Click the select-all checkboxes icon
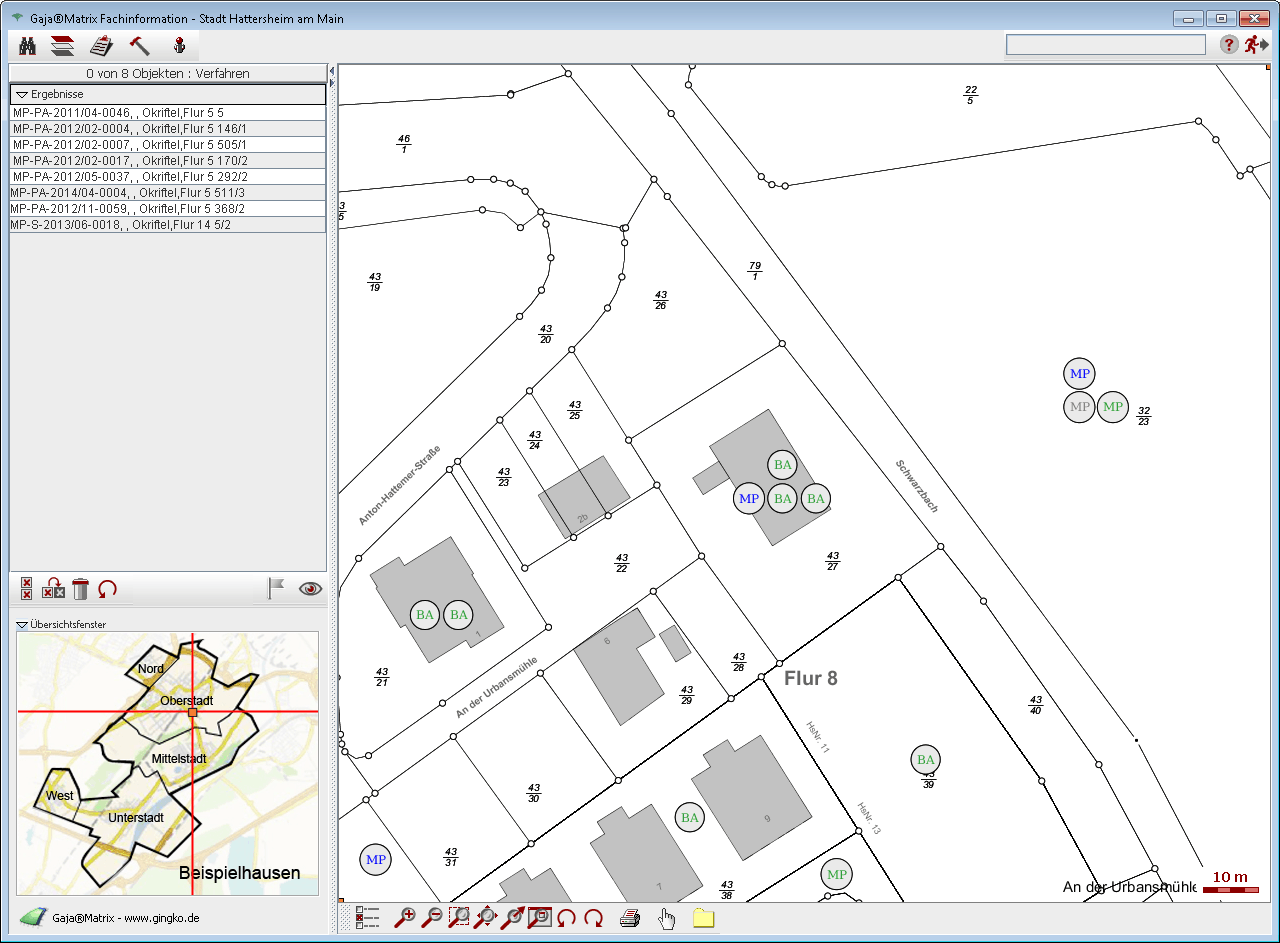 [27, 589]
